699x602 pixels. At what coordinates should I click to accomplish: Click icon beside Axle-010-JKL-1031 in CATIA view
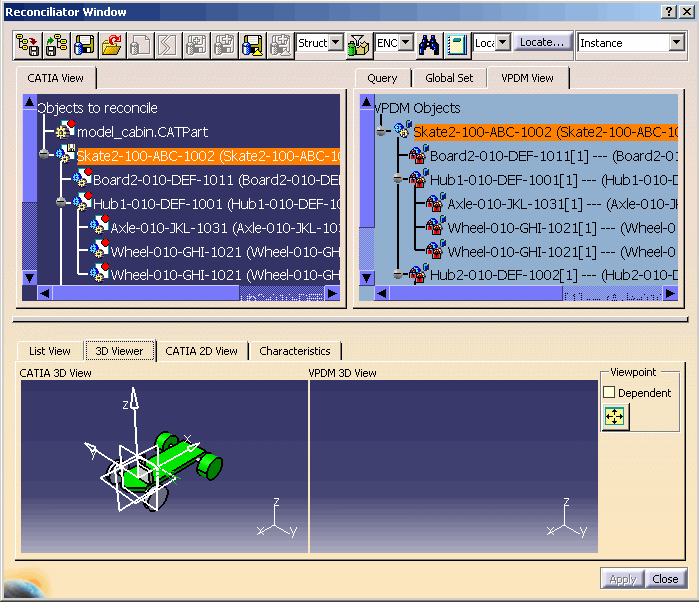[99, 225]
